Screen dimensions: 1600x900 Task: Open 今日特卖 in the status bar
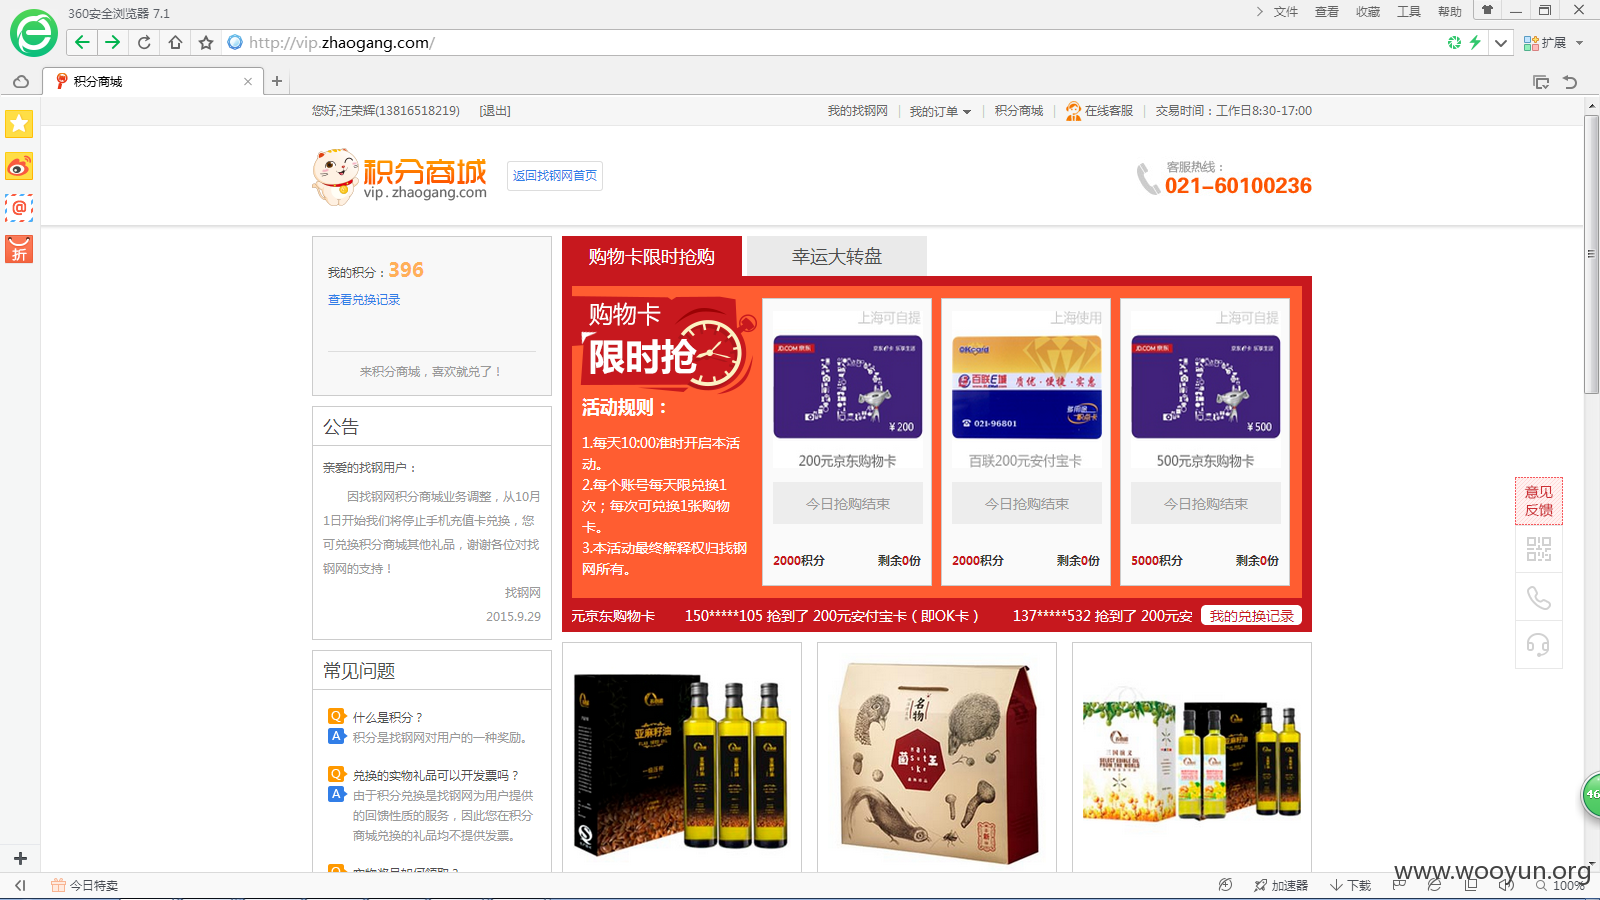tap(85, 885)
